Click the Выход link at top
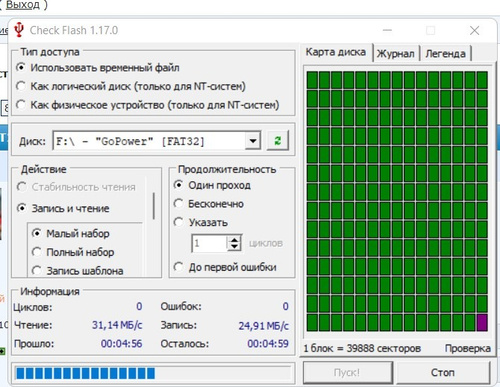500x387 pixels. [23, 5]
